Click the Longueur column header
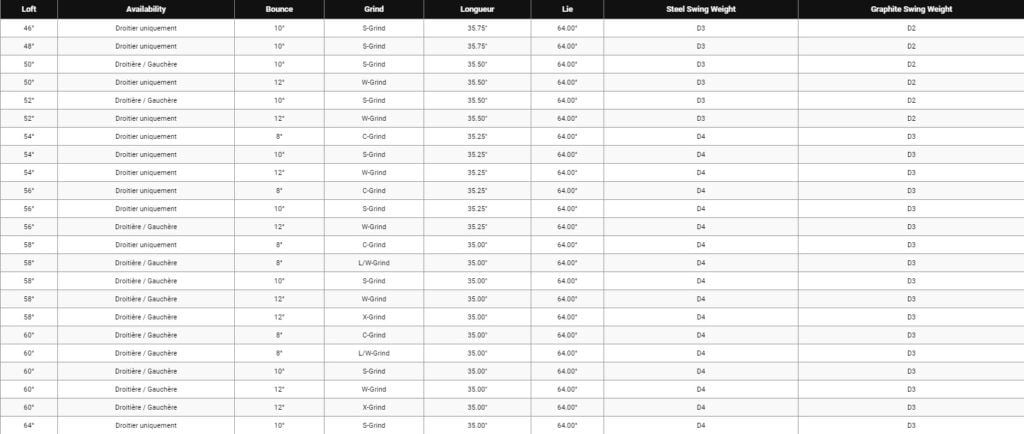Screen dimensions: 1024x434 (x=477, y=9)
